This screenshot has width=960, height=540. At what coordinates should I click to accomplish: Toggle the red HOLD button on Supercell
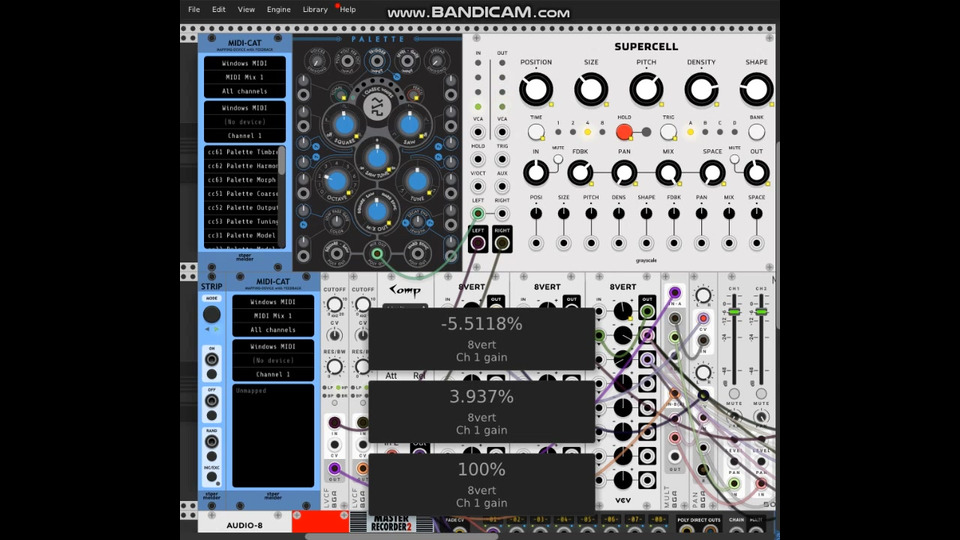[624, 132]
